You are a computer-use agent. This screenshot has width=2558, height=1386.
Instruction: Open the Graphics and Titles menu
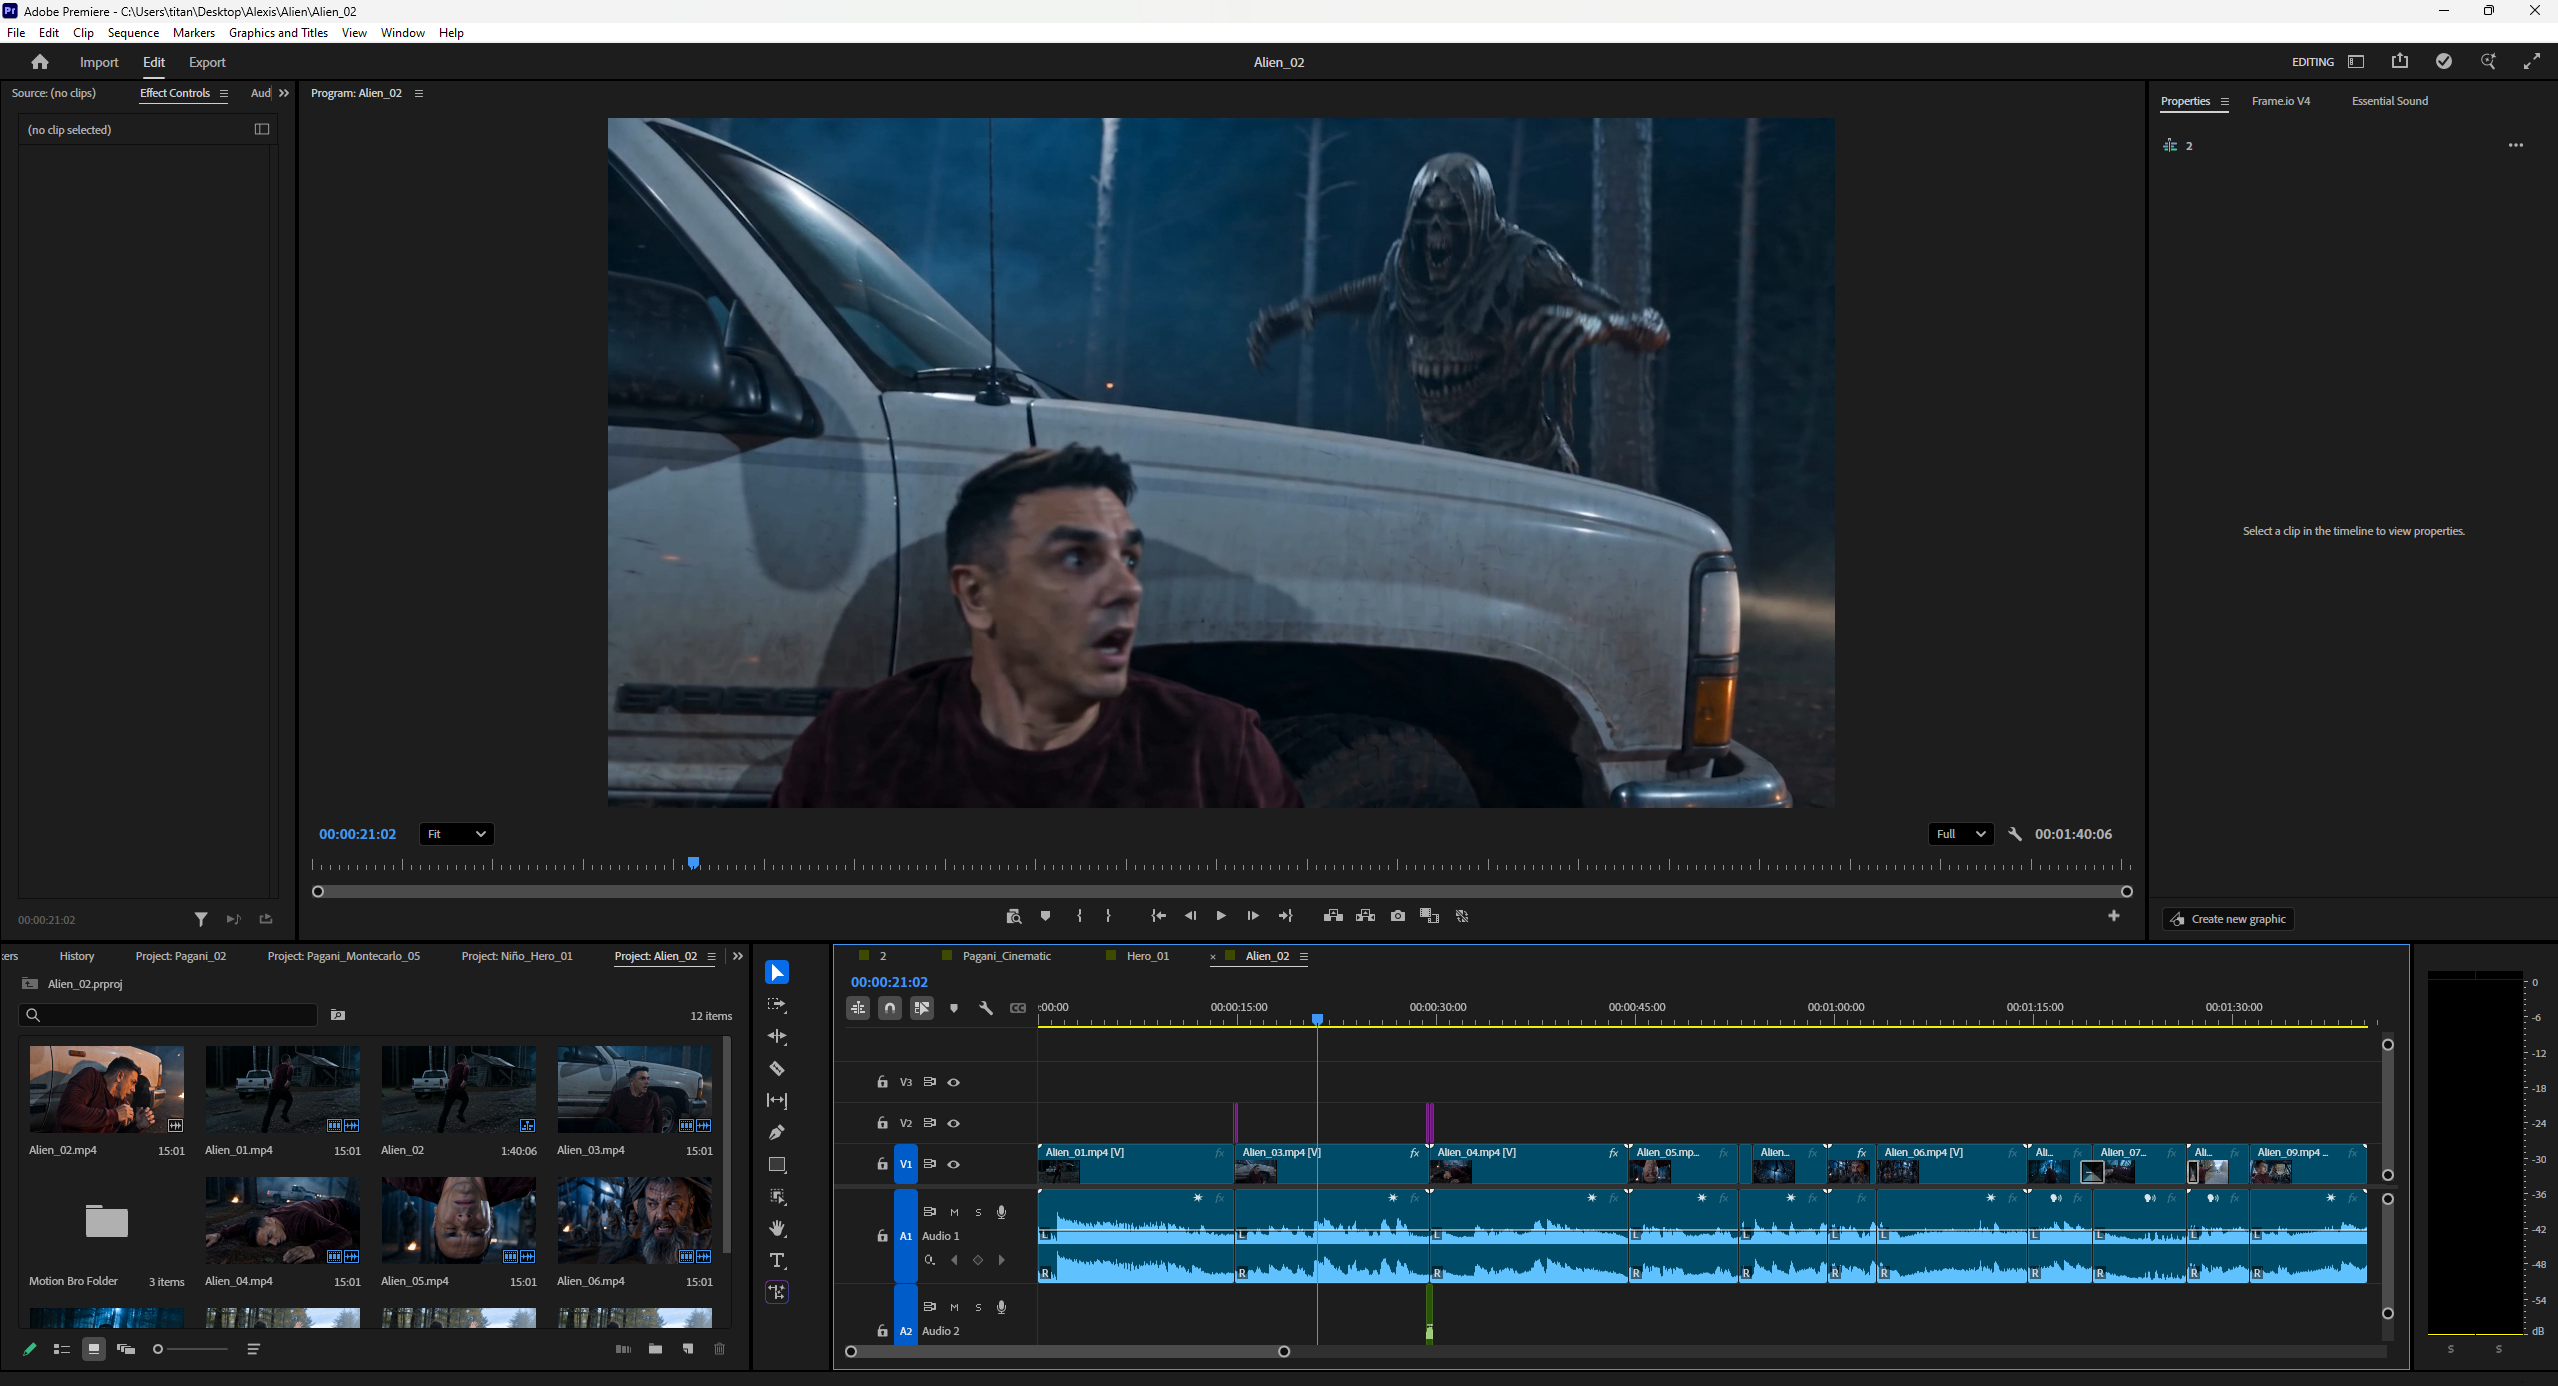pos(278,33)
